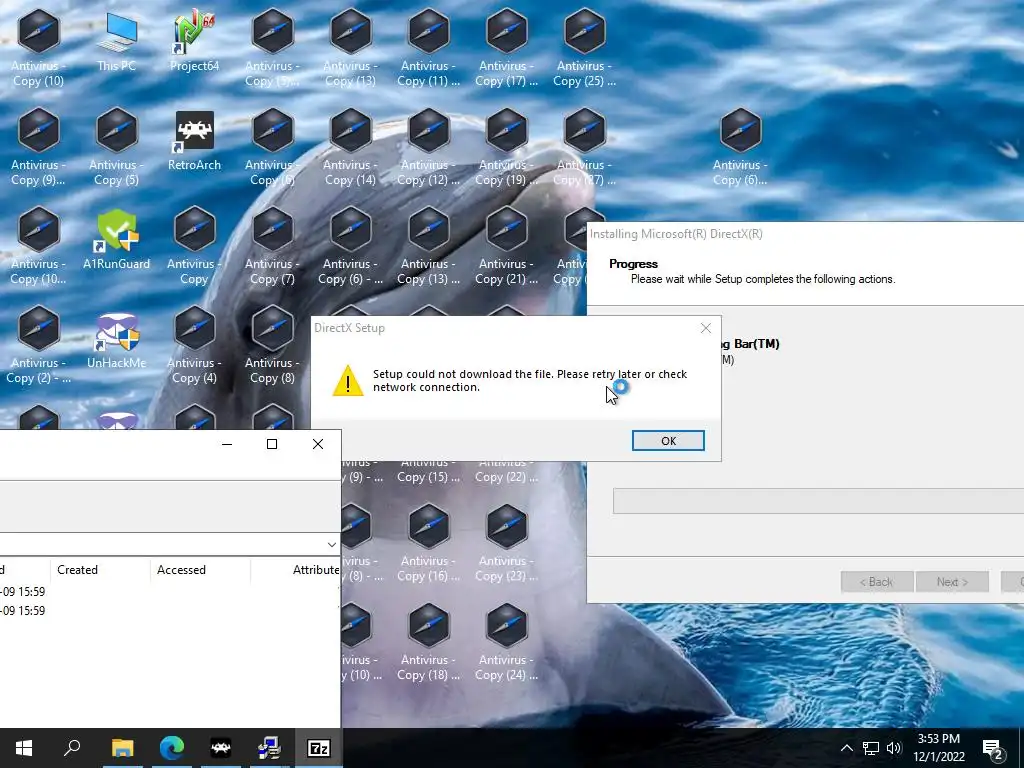Select the Antivirus - Copy (27) desktop icon
Viewport: 1024px width, 768px height.
(x=584, y=148)
